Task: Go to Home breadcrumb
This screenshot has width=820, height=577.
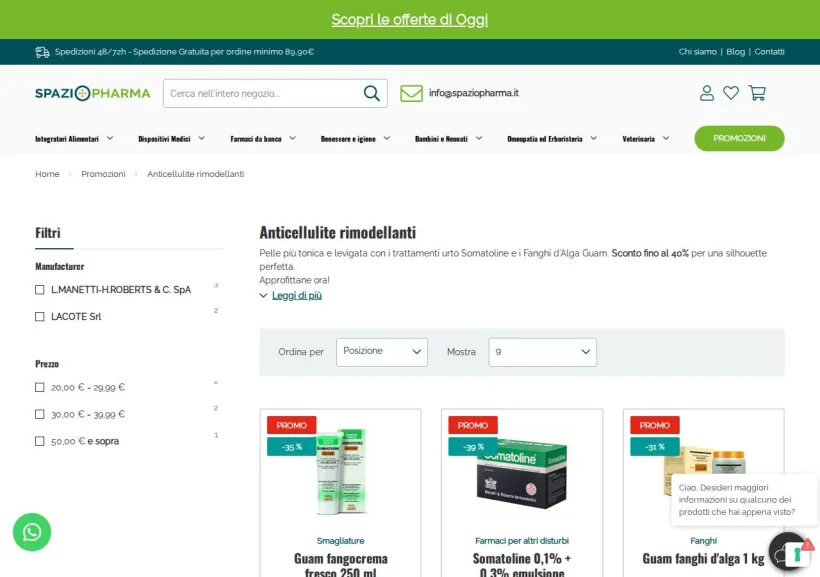Action: pos(47,174)
